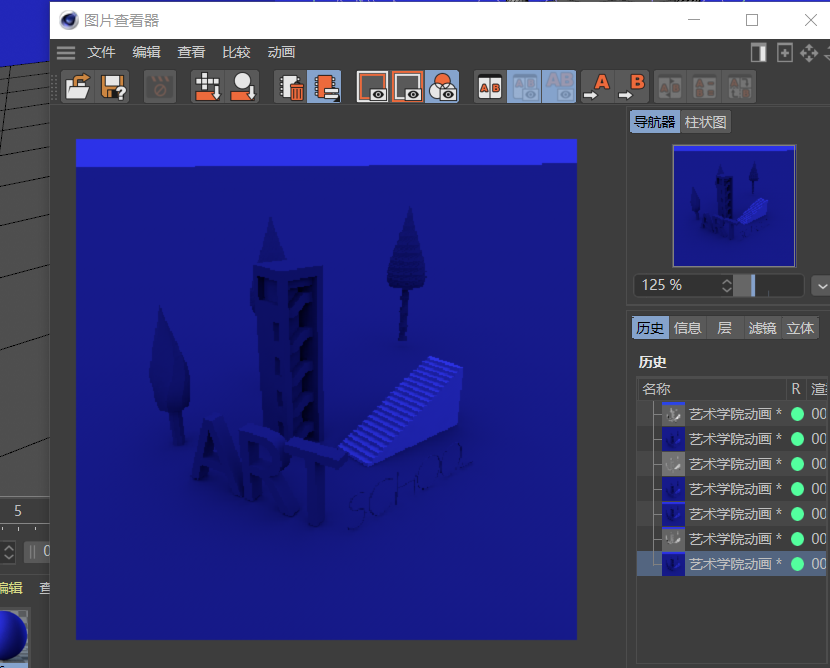830x668 pixels.
Task: Click the Save image as disk icon
Action: pos(114,87)
